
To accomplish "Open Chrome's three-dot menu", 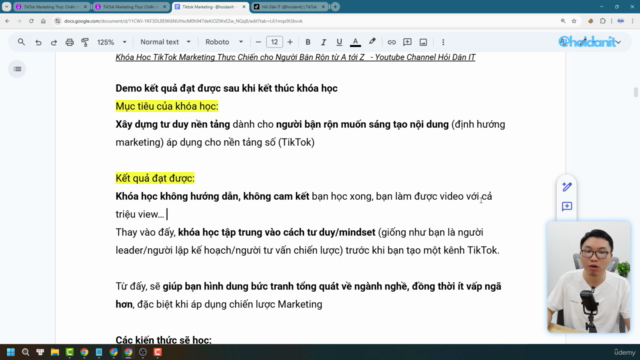I will coord(633,21).
